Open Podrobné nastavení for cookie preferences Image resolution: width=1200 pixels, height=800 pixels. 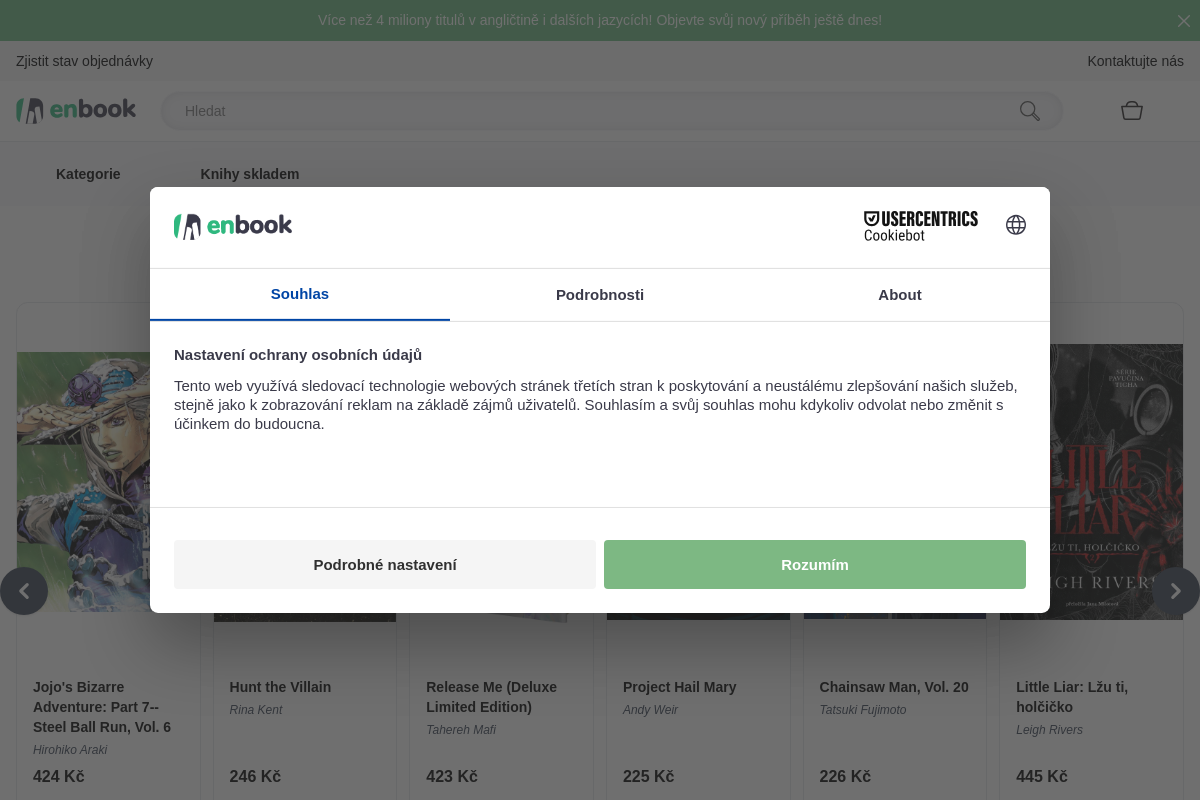(385, 564)
